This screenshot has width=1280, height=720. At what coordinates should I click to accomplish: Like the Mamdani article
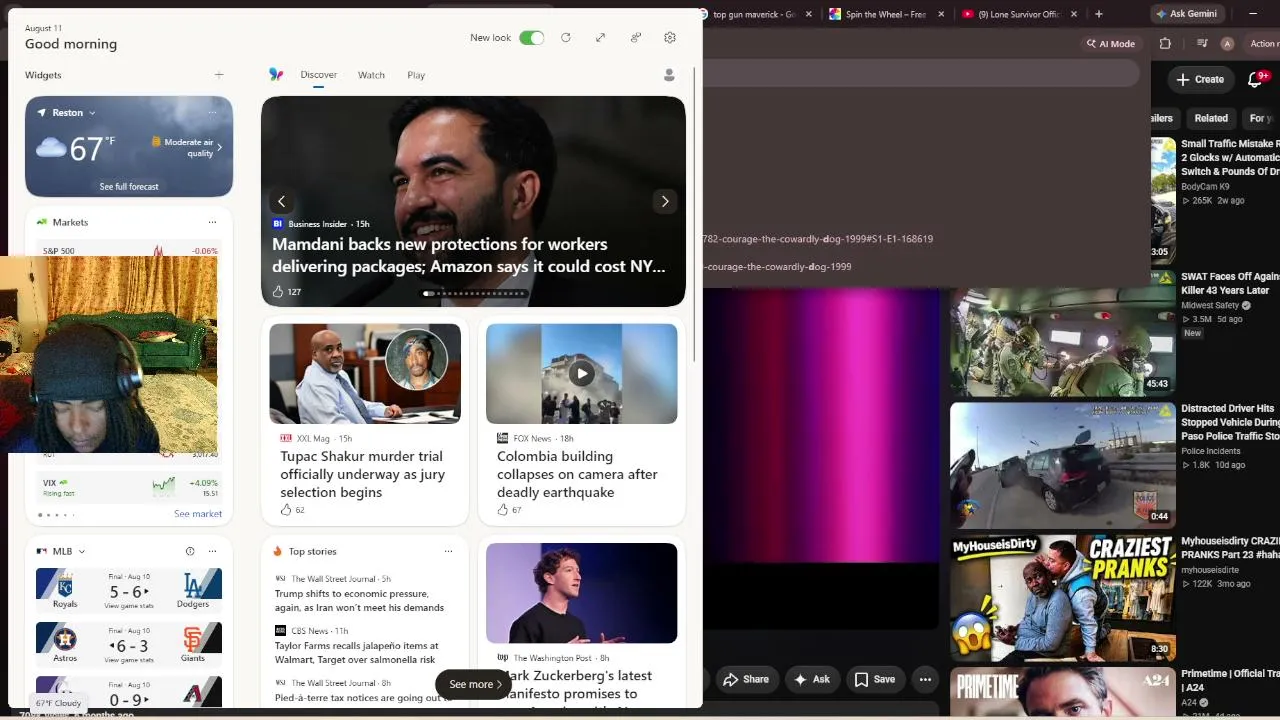click(x=279, y=292)
